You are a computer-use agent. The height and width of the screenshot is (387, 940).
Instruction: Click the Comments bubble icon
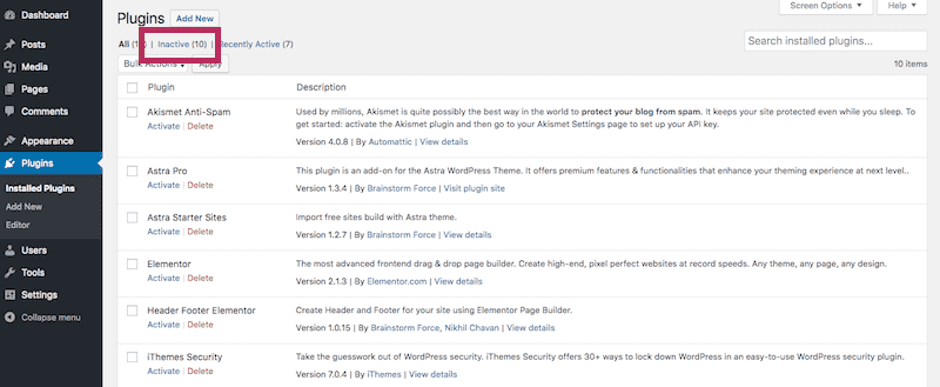9,111
